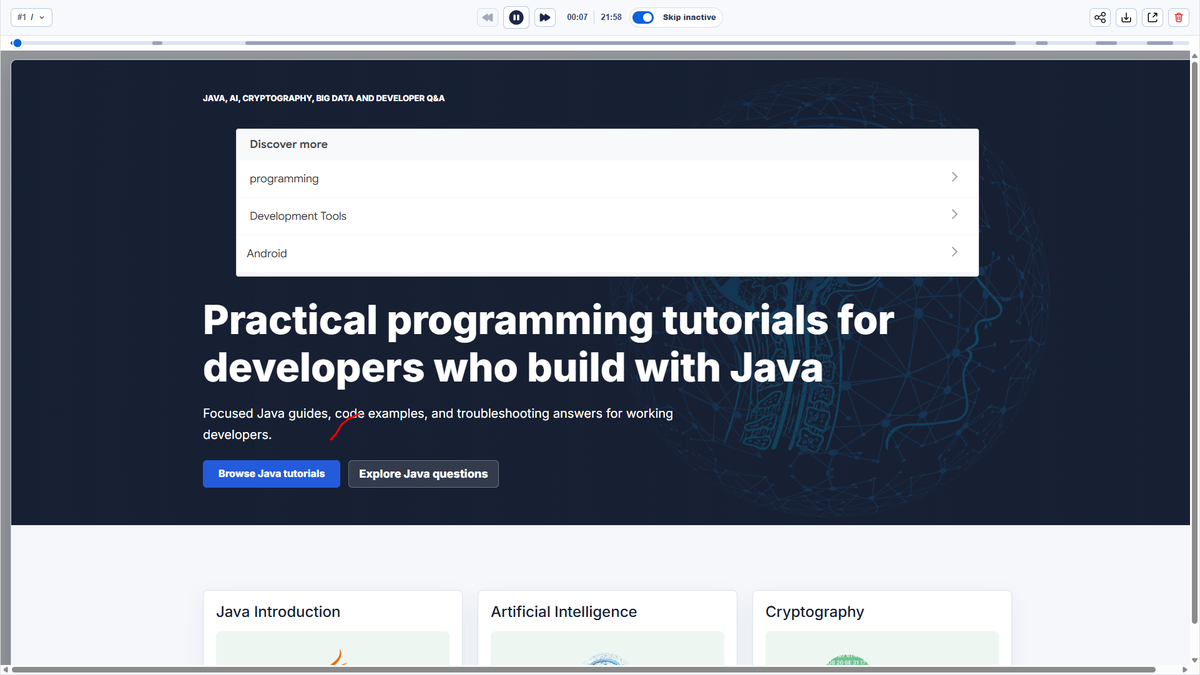
Task: Open the Development Tools row under Discover more
Action: 607,216
